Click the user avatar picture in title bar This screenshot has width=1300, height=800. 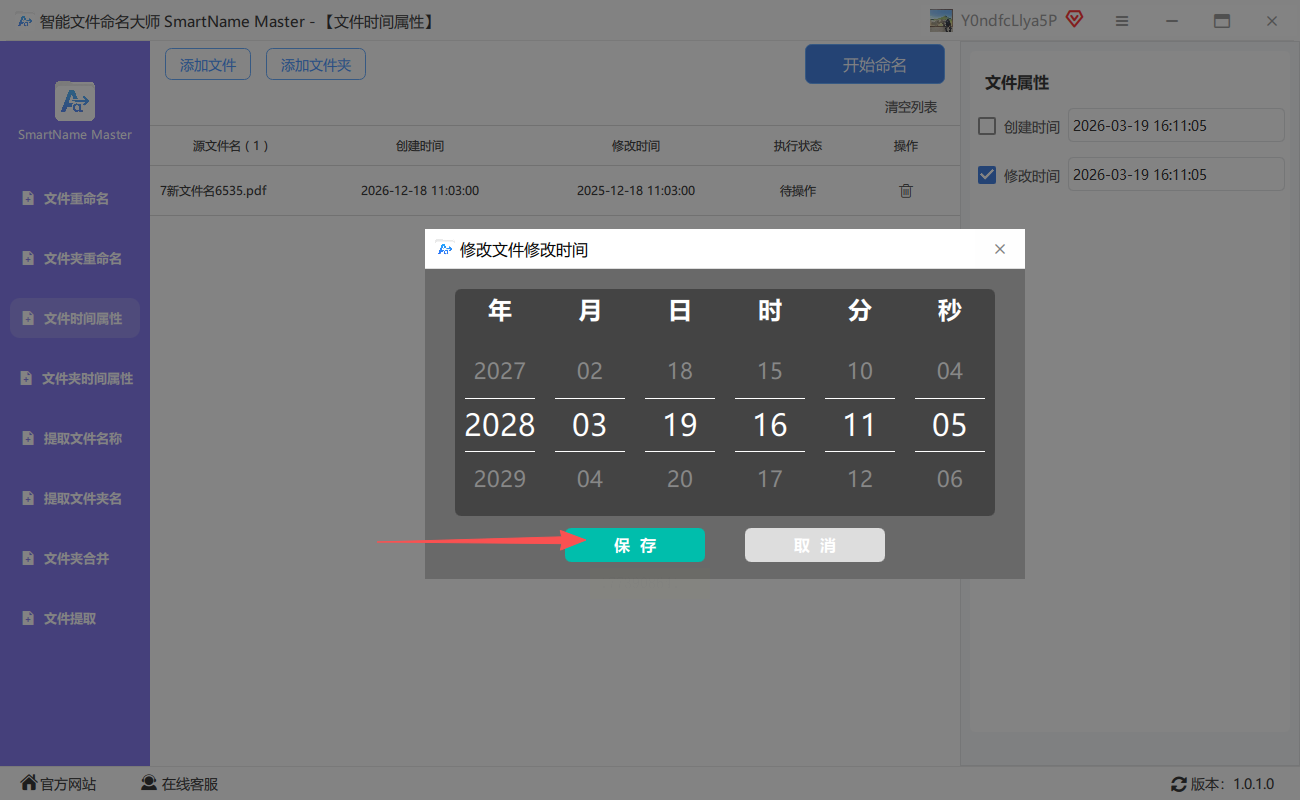(941, 20)
